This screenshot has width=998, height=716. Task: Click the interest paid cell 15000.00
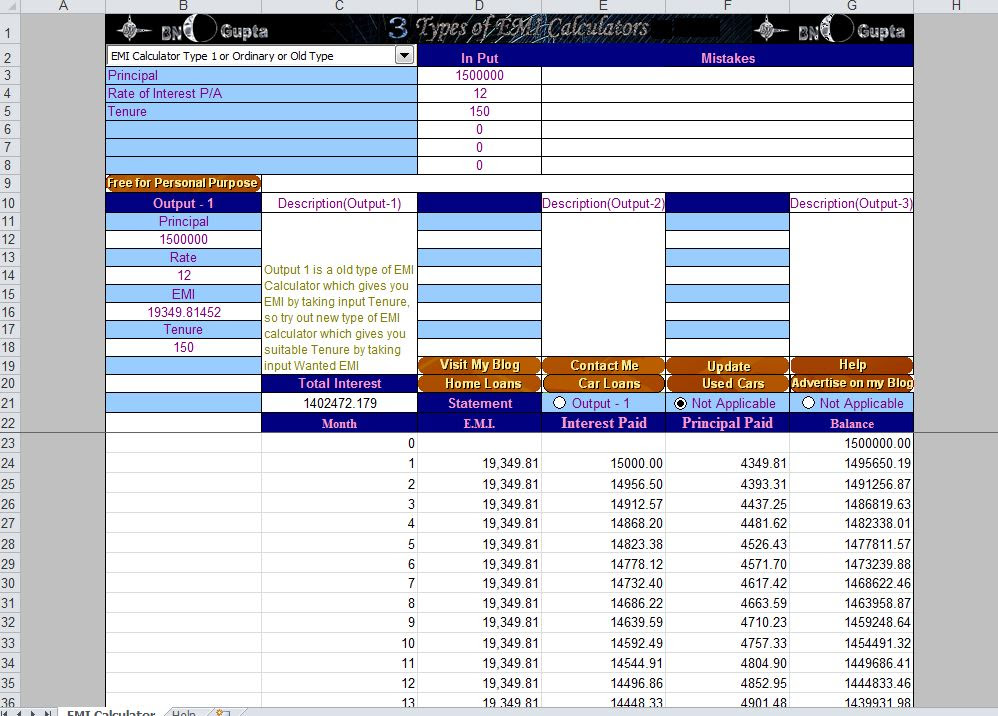point(603,463)
